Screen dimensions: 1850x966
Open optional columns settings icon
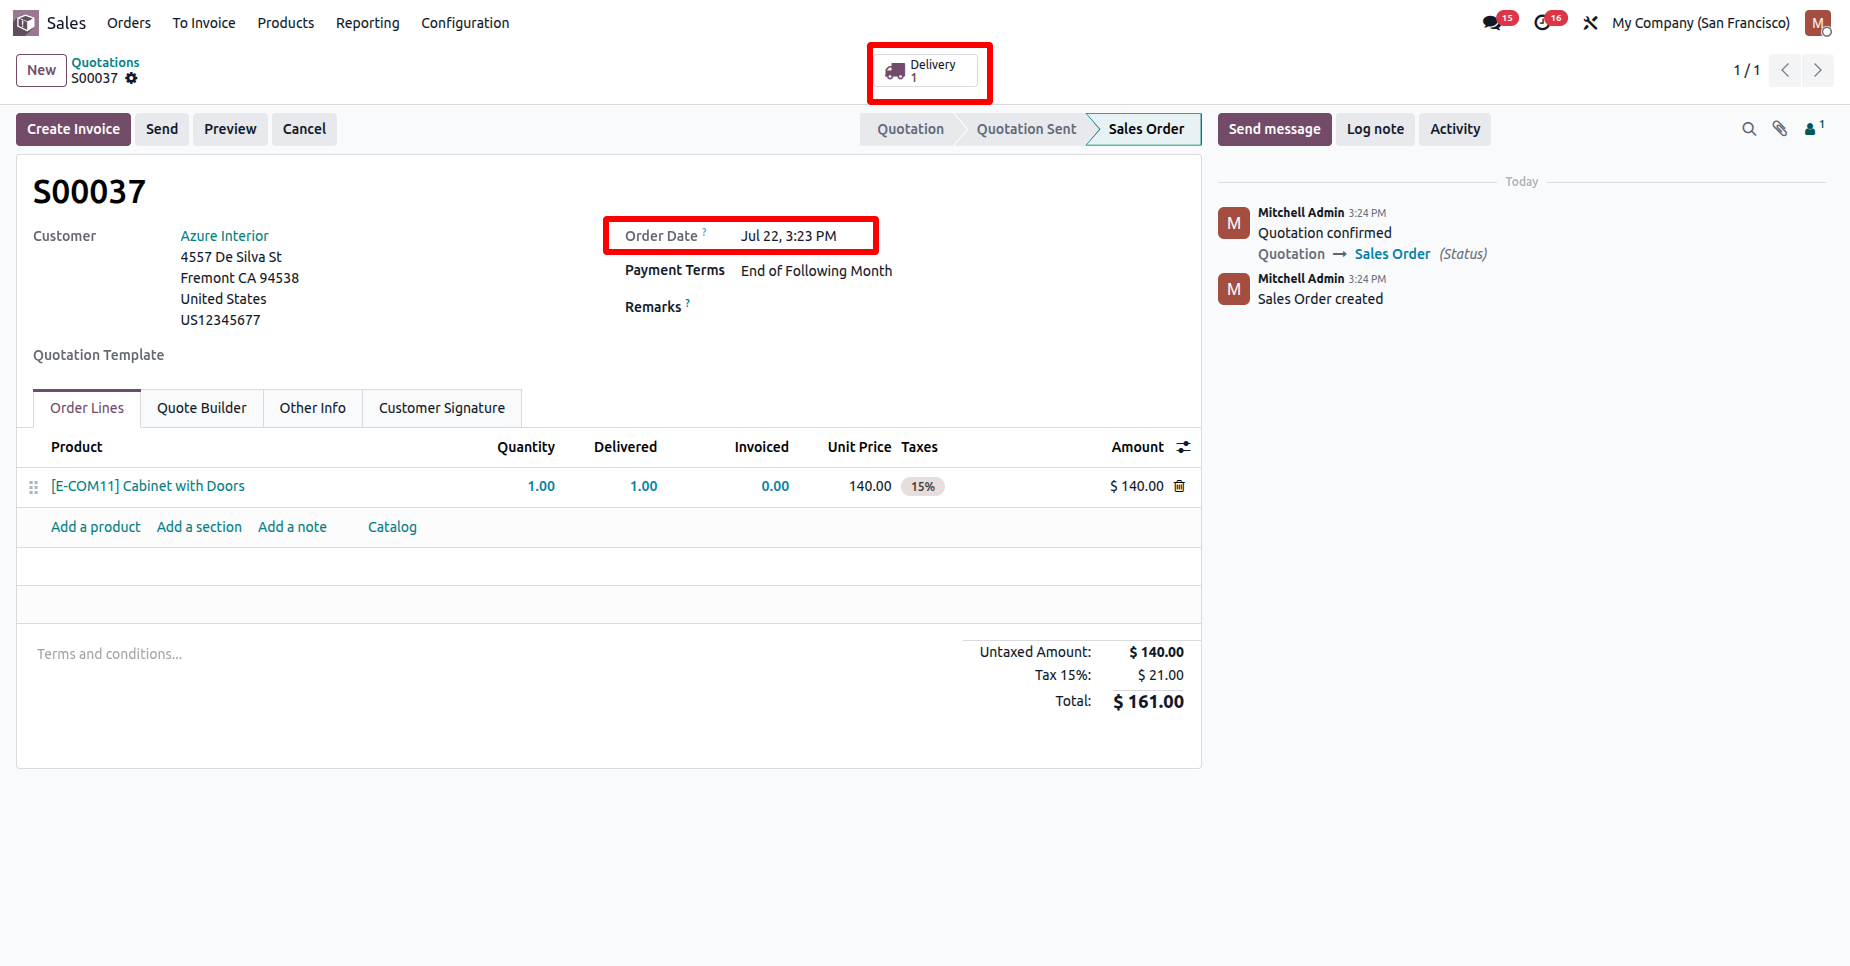1183,447
